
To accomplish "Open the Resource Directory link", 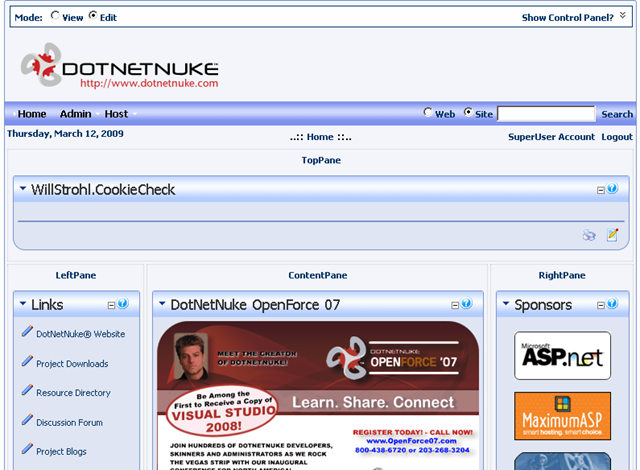I will [73, 393].
